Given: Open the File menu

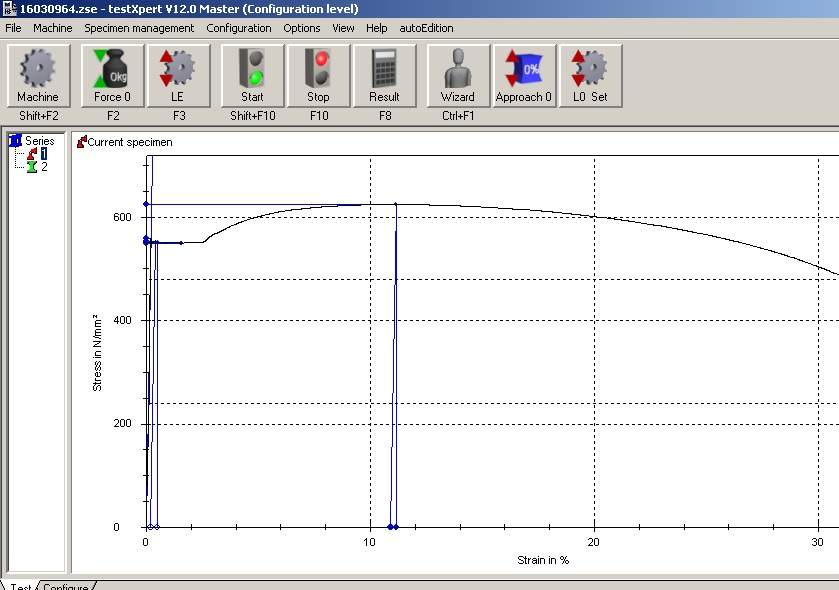Looking at the screenshot, I should pos(13,28).
